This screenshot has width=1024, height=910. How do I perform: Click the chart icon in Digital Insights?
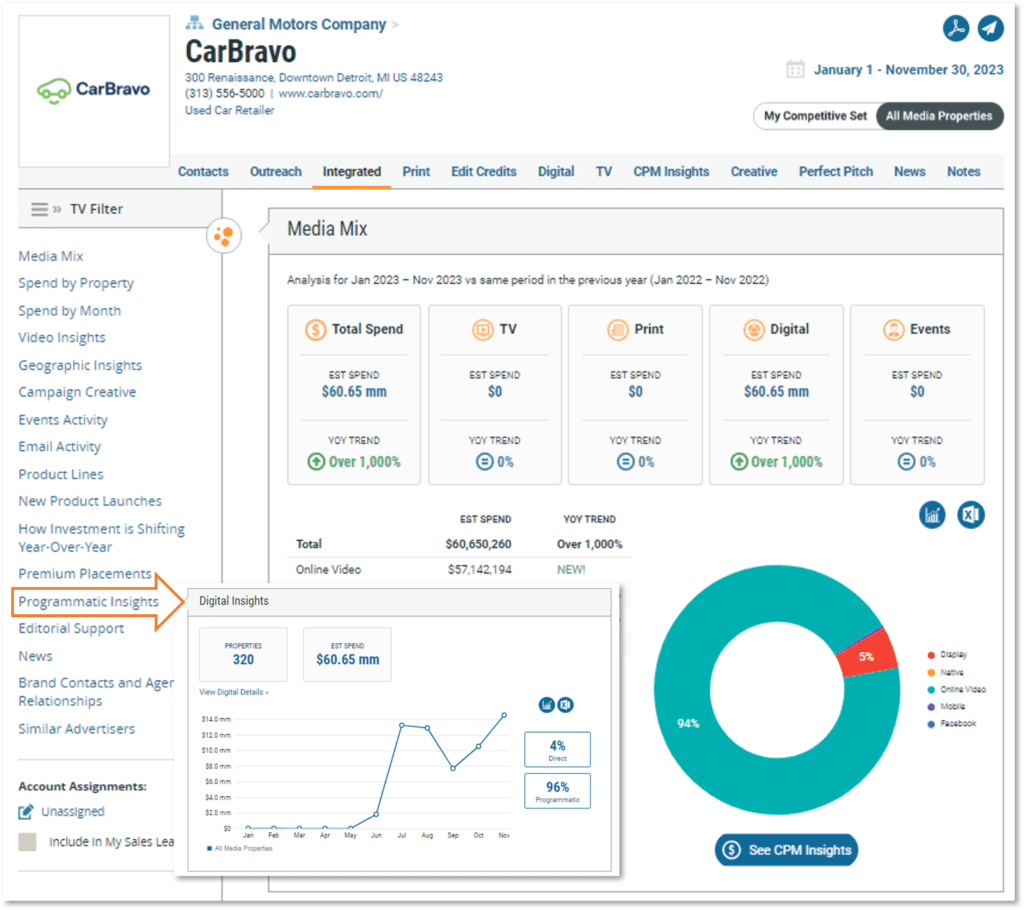(x=546, y=705)
